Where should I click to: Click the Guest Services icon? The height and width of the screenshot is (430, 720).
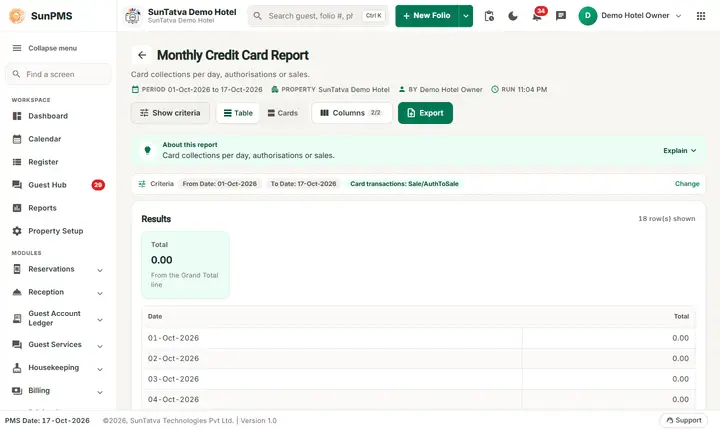click(17, 345)
